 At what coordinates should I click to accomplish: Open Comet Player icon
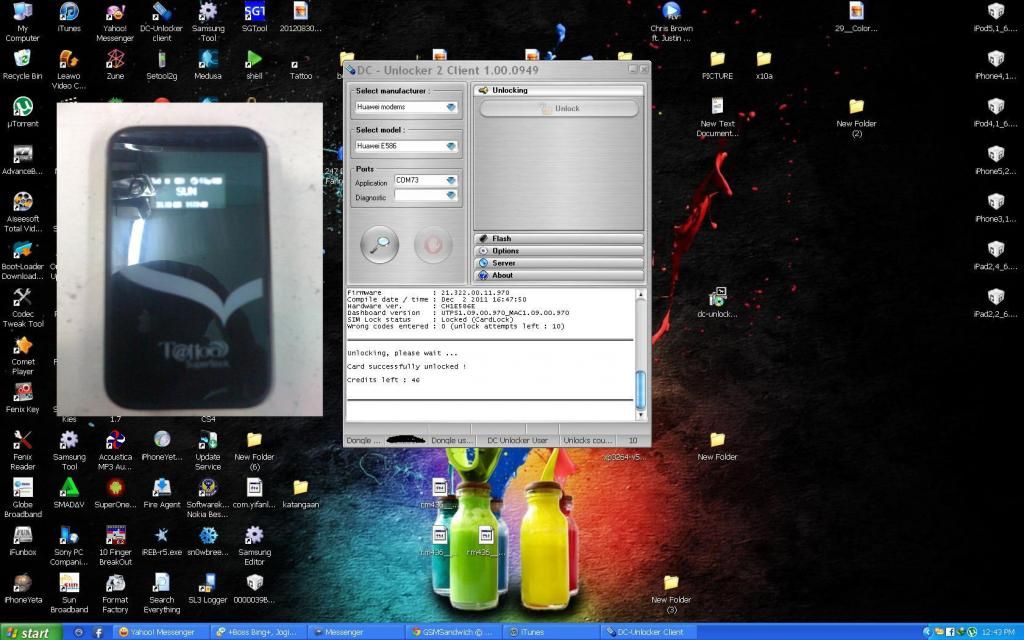22,356
